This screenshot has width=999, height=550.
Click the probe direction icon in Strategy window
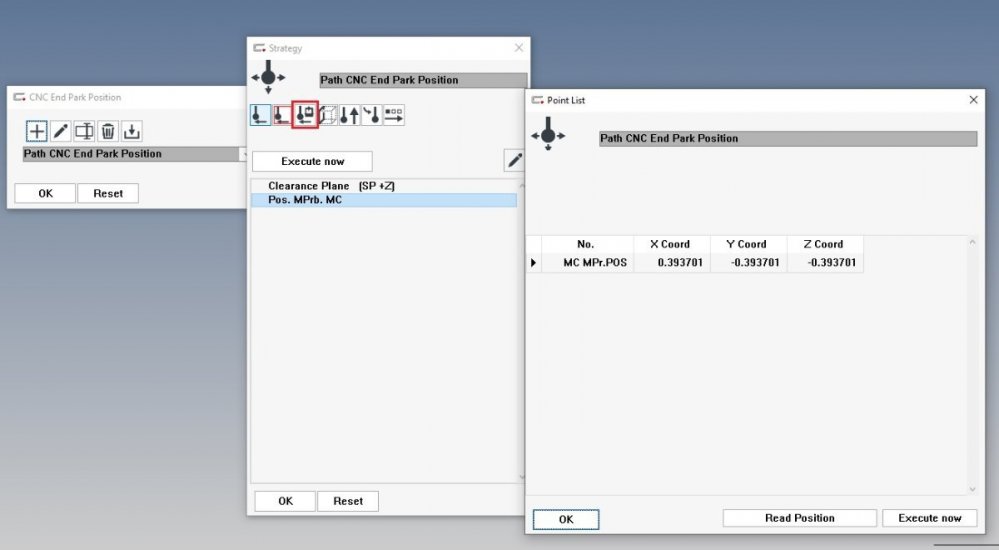[268, 77]
